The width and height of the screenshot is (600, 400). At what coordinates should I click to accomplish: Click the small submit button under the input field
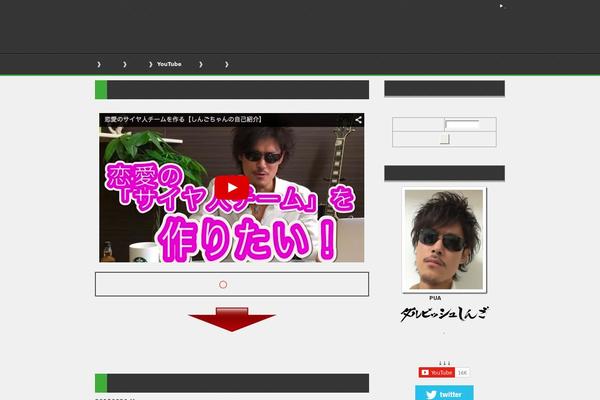(x=445, y=139)
